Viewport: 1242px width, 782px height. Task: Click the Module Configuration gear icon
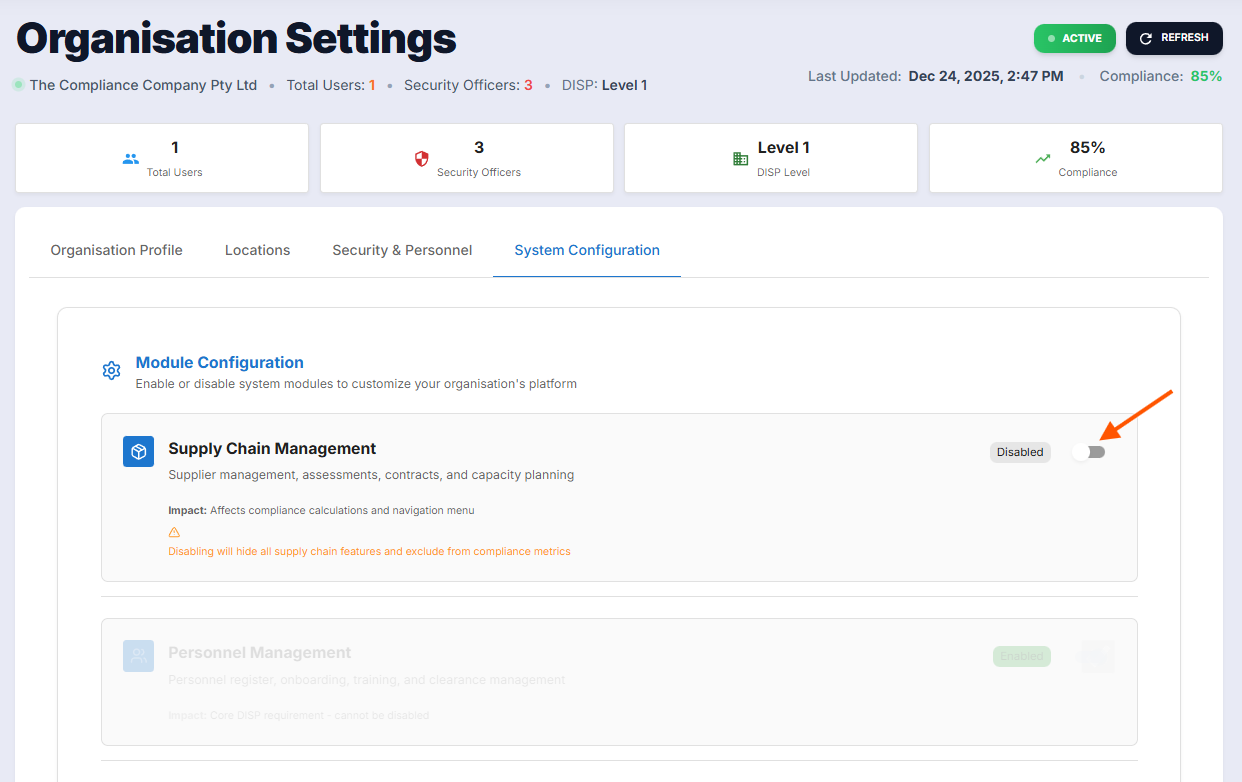click(x=112, y=371)
